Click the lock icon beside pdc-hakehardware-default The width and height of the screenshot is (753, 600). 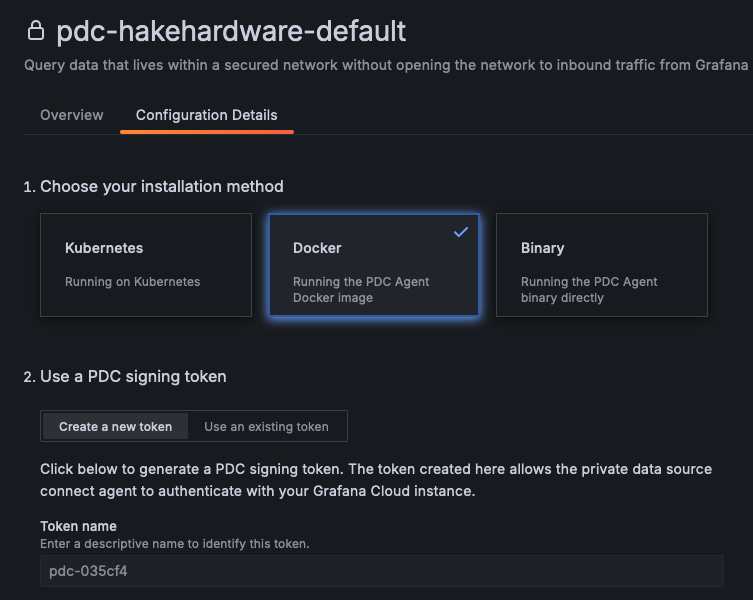point(36,31)
